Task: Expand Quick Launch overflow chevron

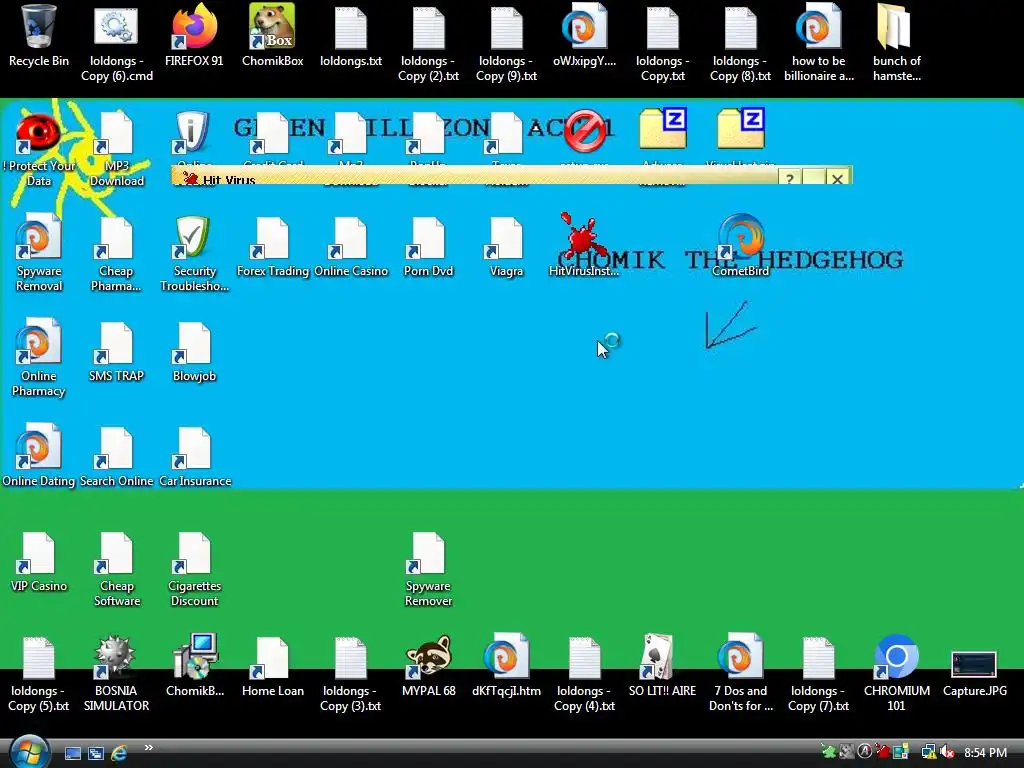Action: [x=148, y=748]
